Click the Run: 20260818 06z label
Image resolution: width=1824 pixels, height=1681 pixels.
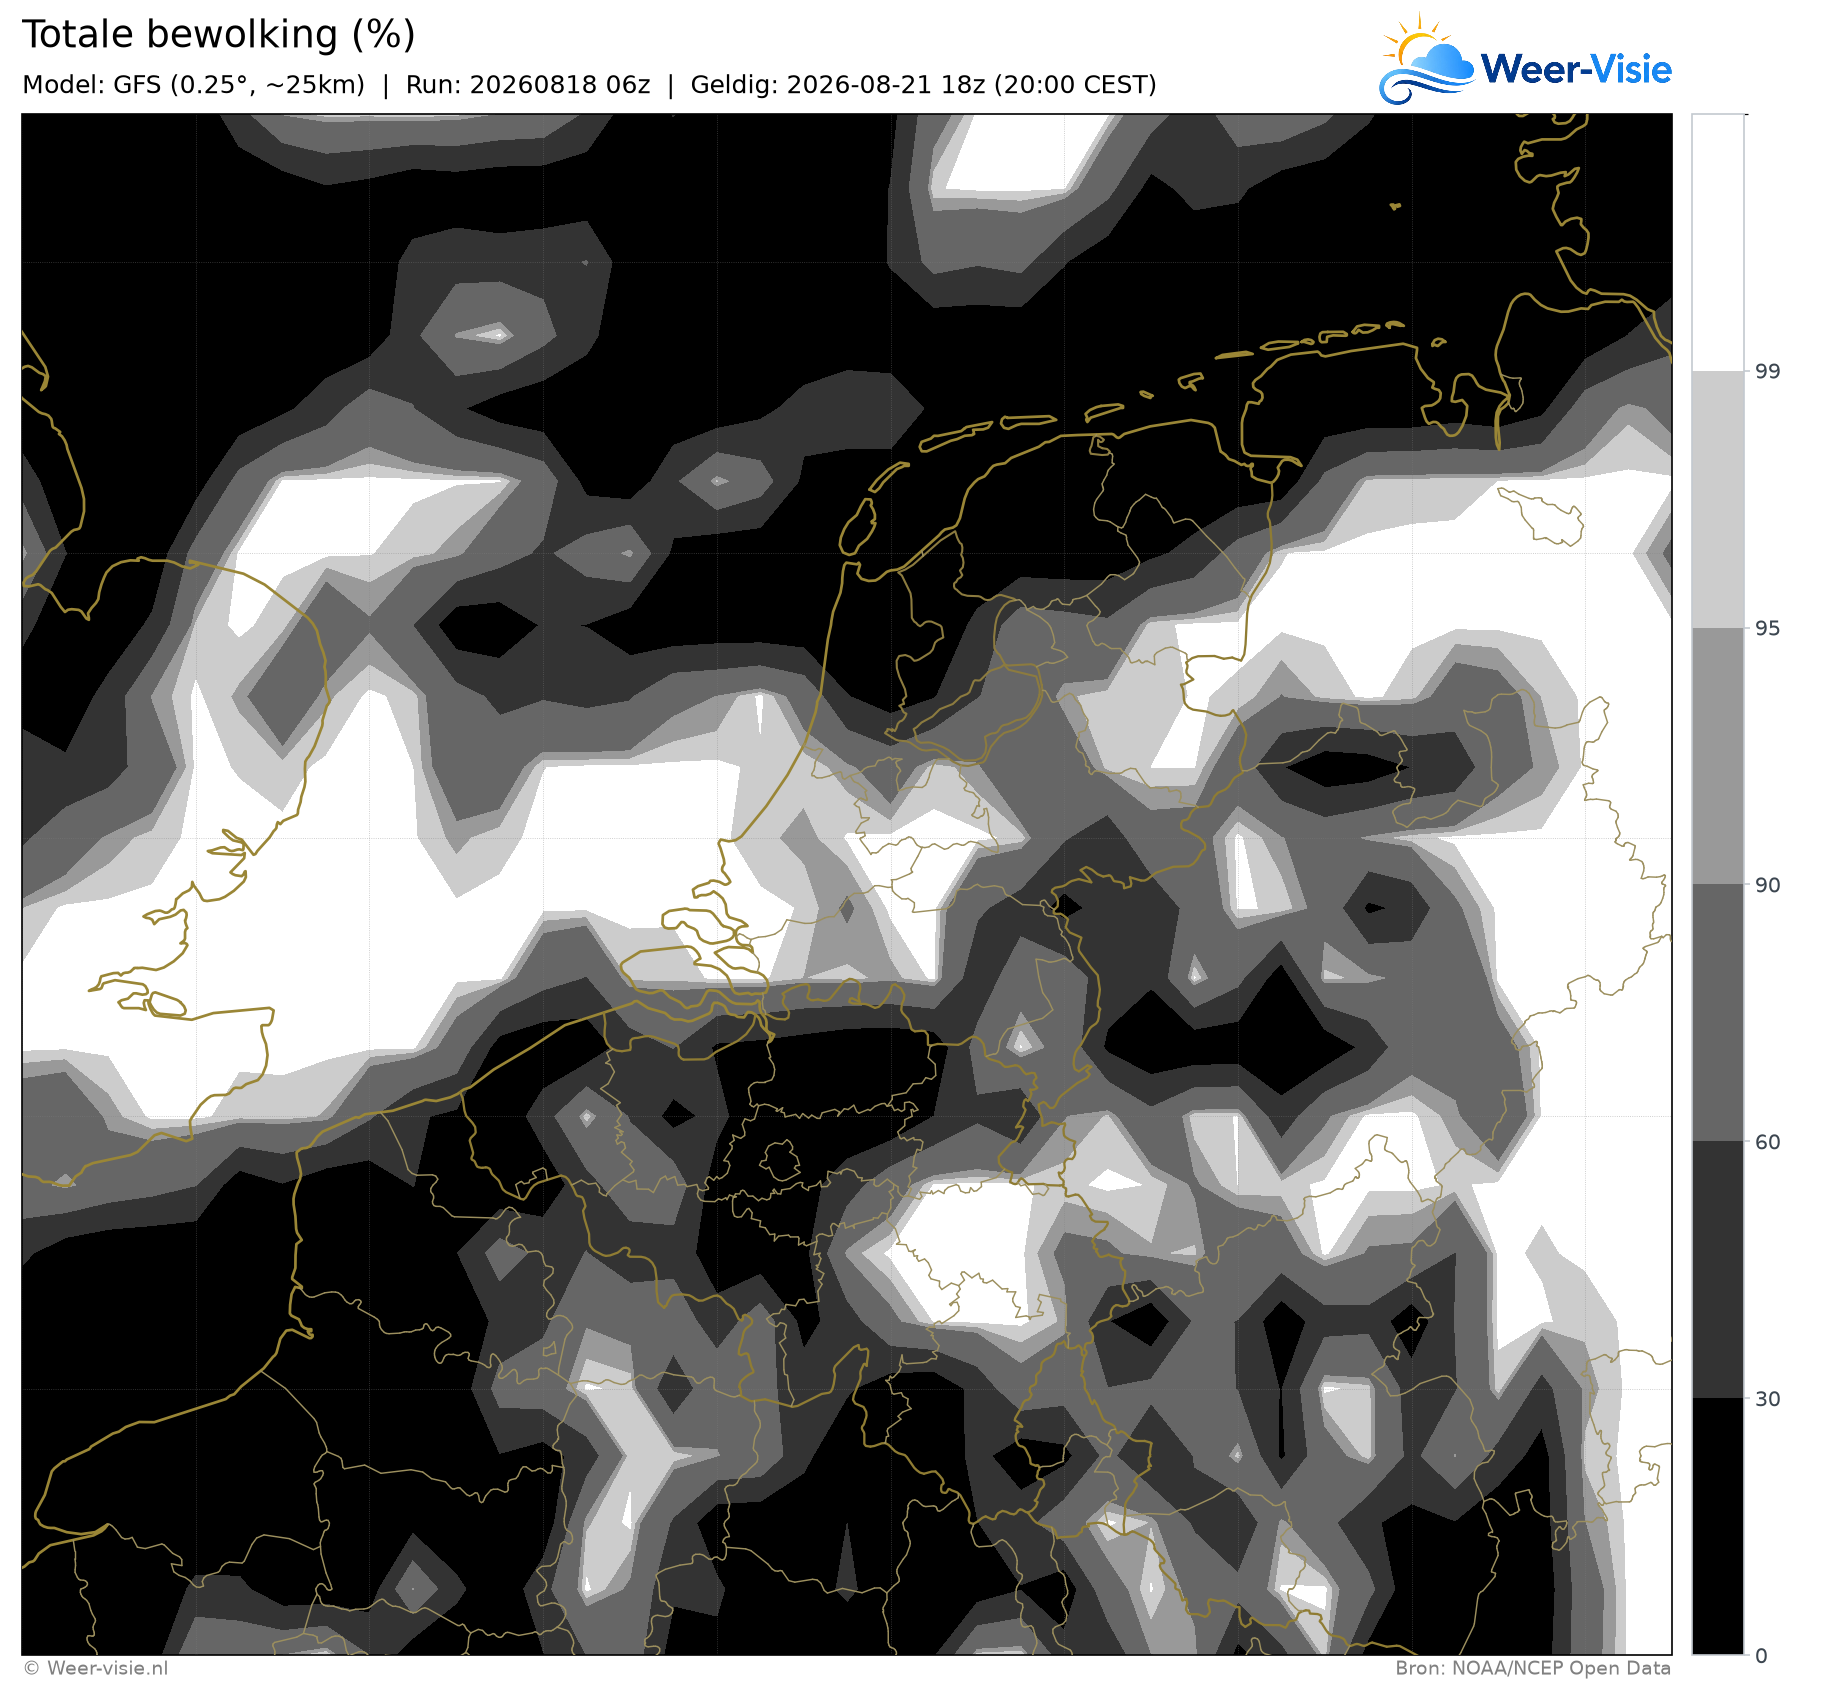coord(528,85)
